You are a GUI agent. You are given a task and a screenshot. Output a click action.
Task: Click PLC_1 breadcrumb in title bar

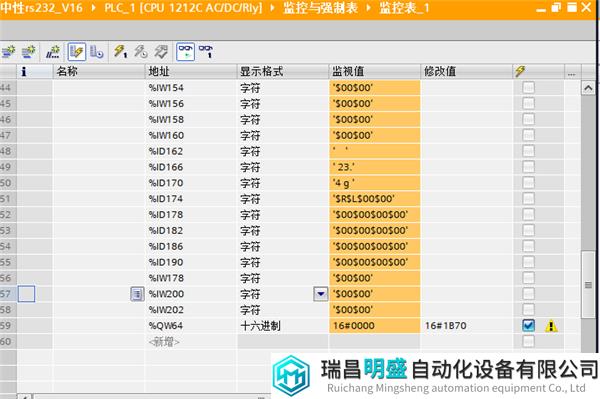pos(183,8)
